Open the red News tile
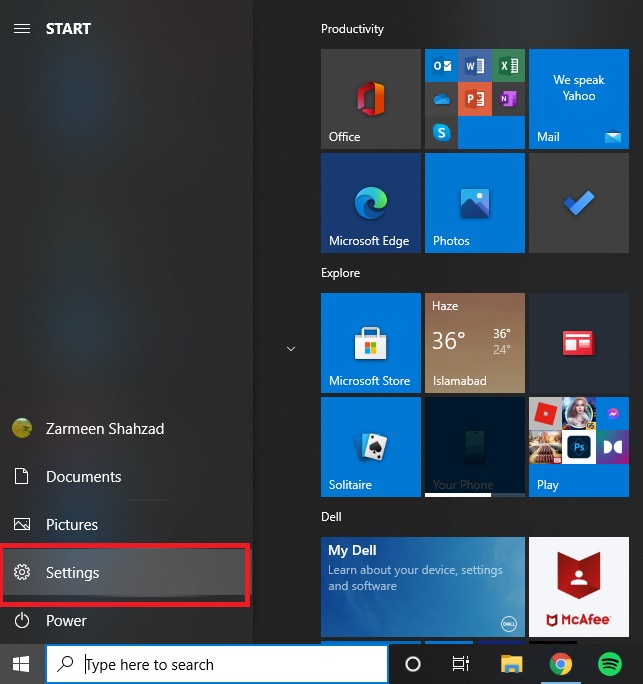Screen dimensions: 643x684 pyautogui.click(x=578, y=343)
